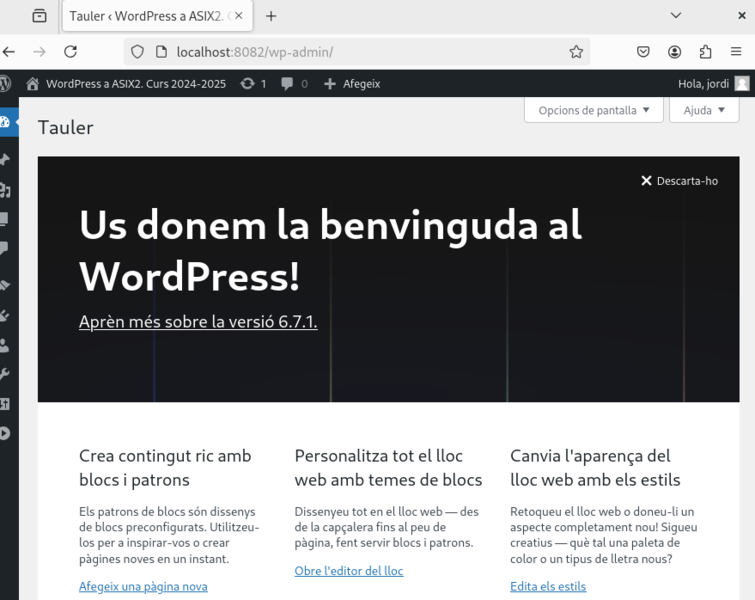
Task: Open the tracking protection shield
Action: pyautogui.click(x=137, y=52)
